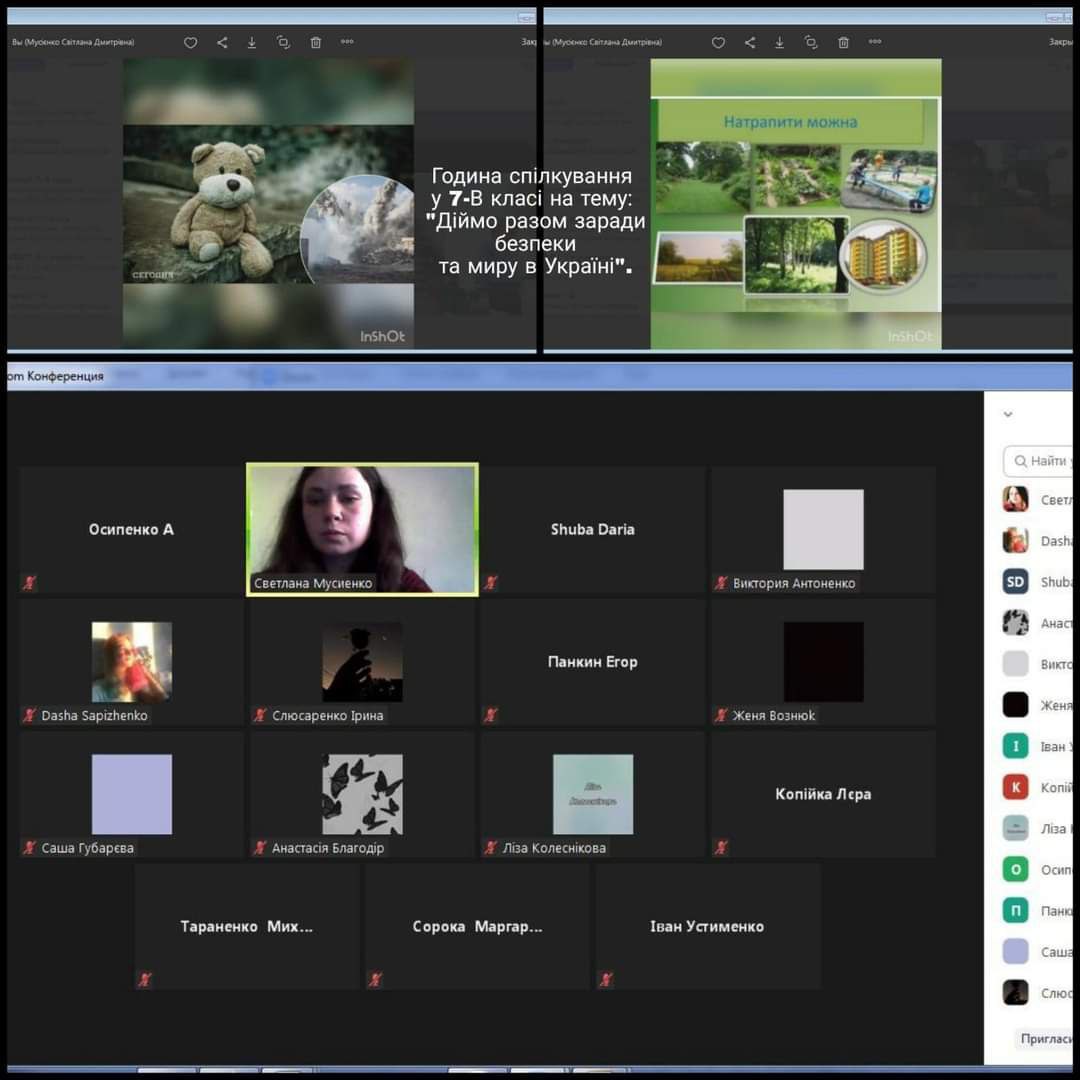The image size is (1080, 1080).
Task: Open more options menu above teddy bear photo
Action: coord(347,43)
